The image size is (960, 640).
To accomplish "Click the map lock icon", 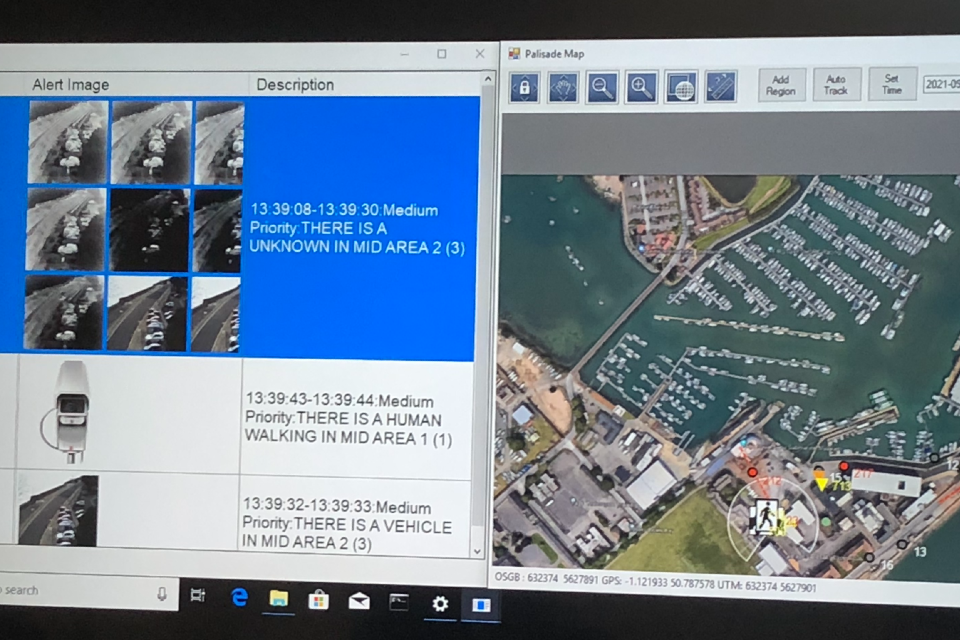I will [524, 88].
